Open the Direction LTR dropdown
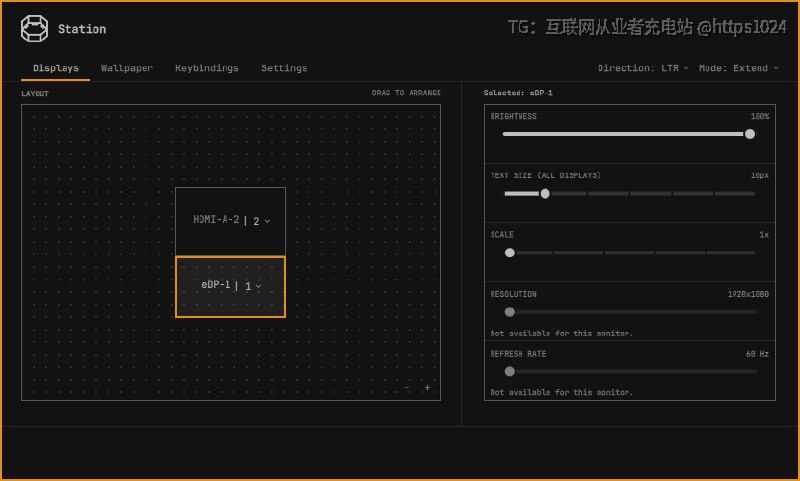 (643, 68)
